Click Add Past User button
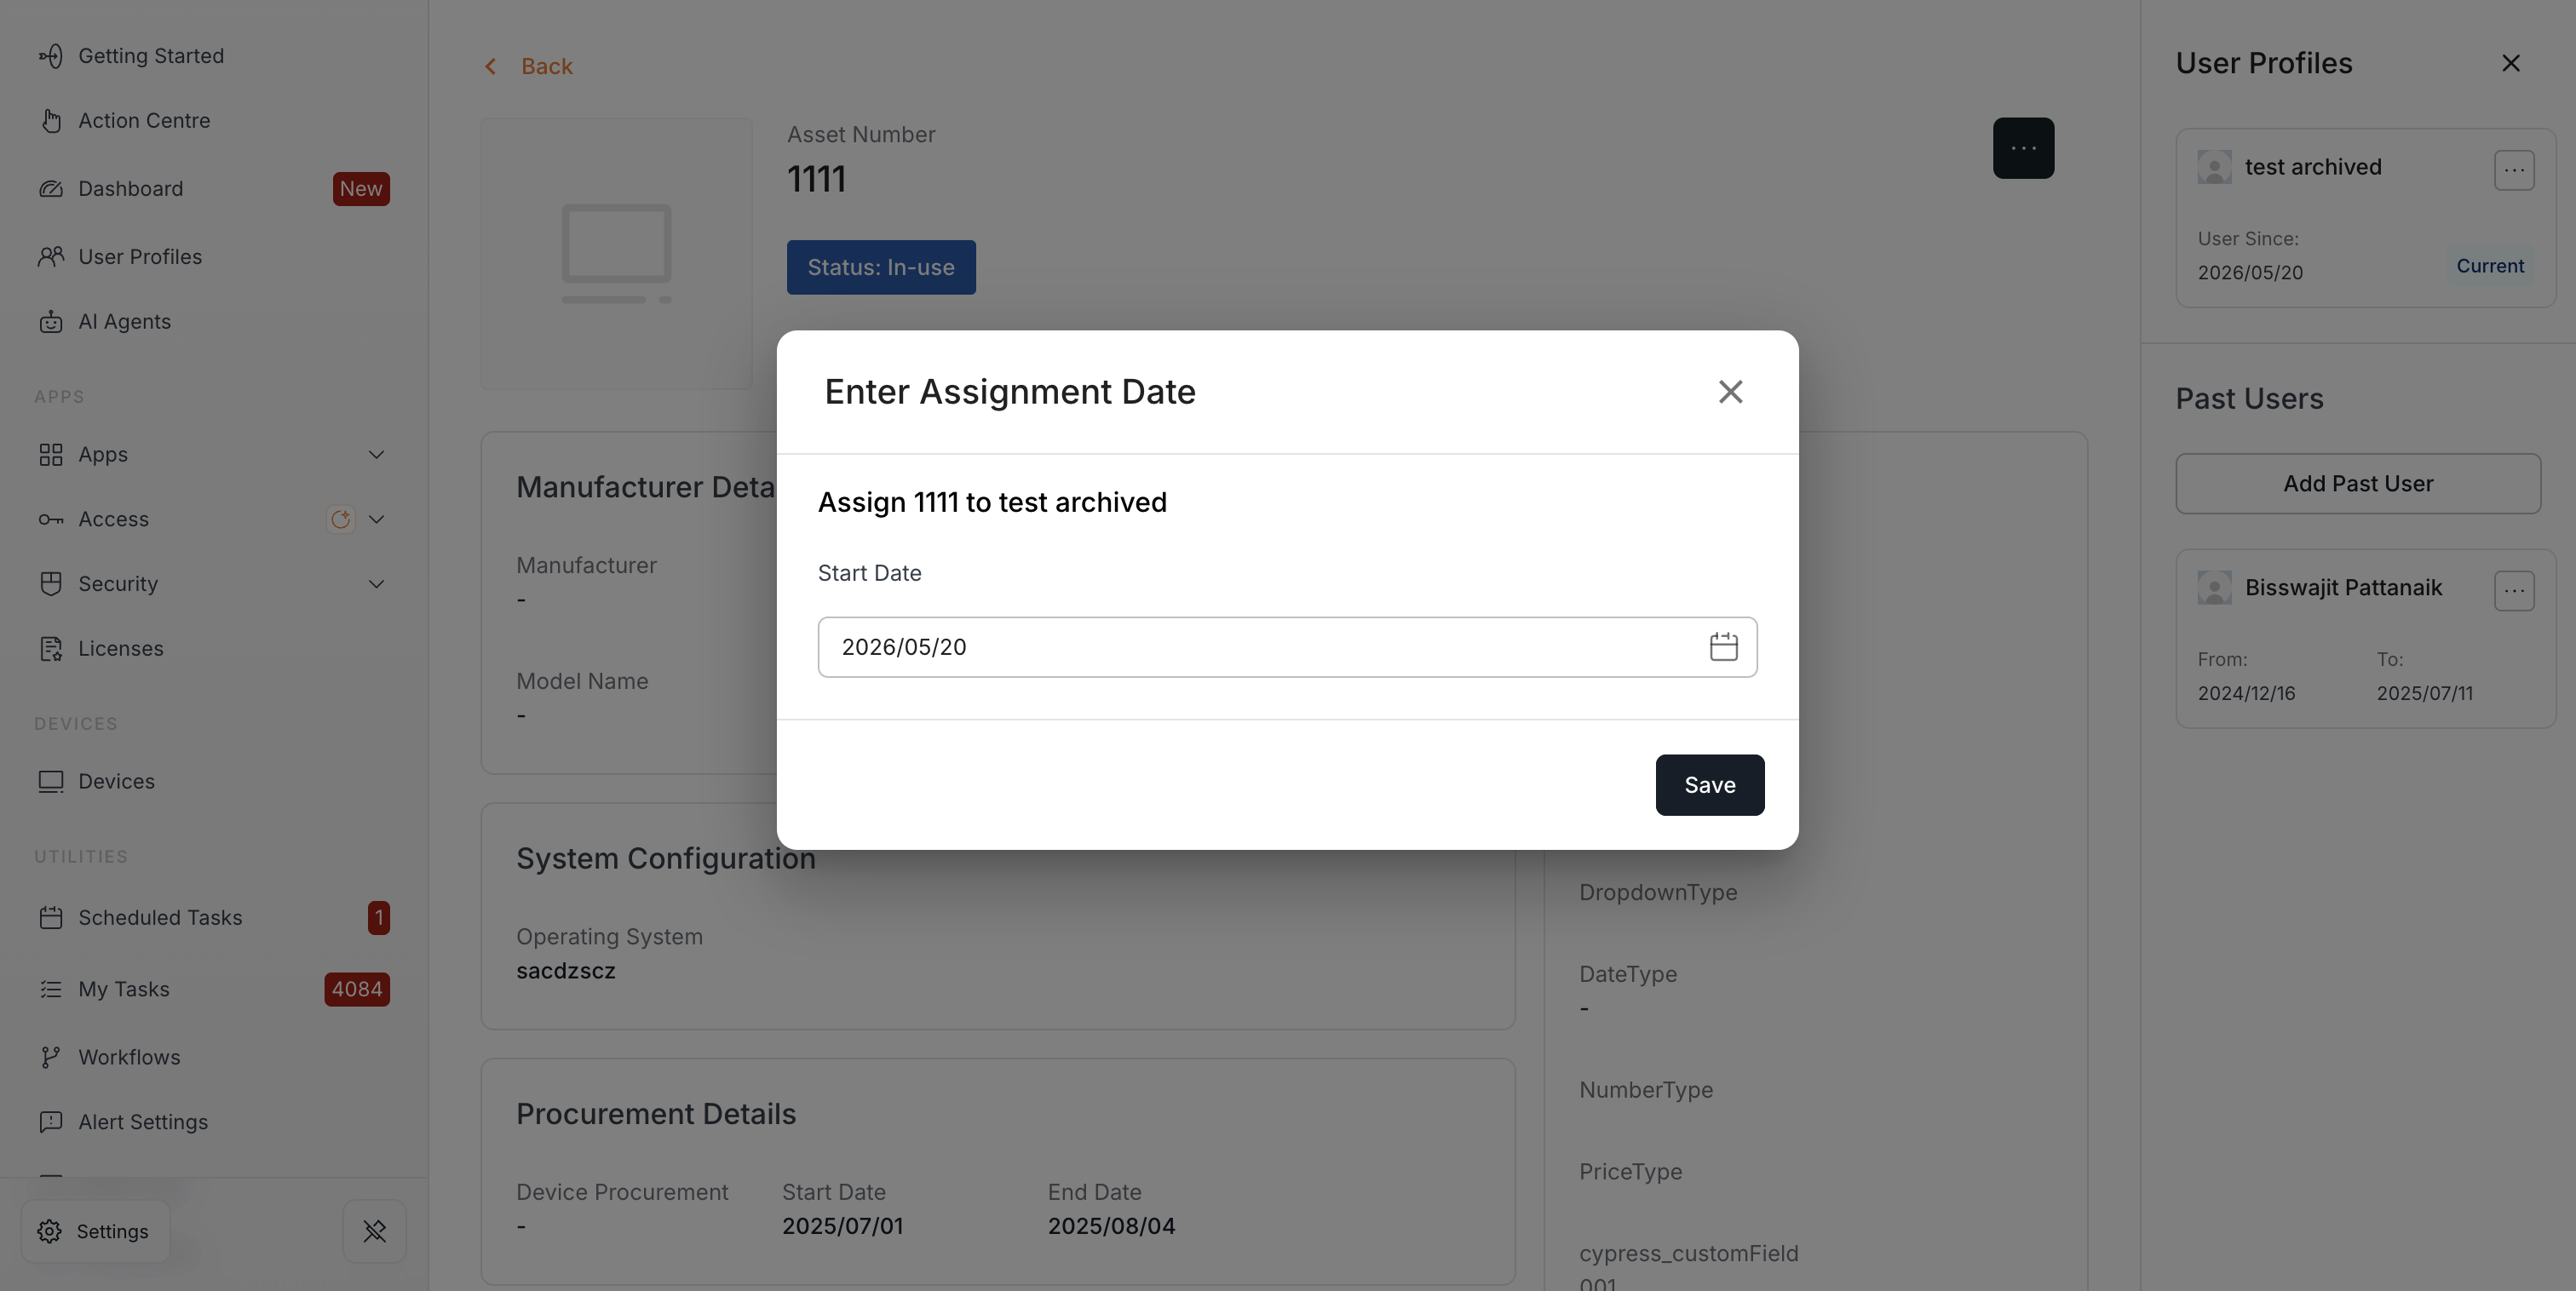The height and width of the screenshot is (1291, 2576). (x=2358, y=484)
